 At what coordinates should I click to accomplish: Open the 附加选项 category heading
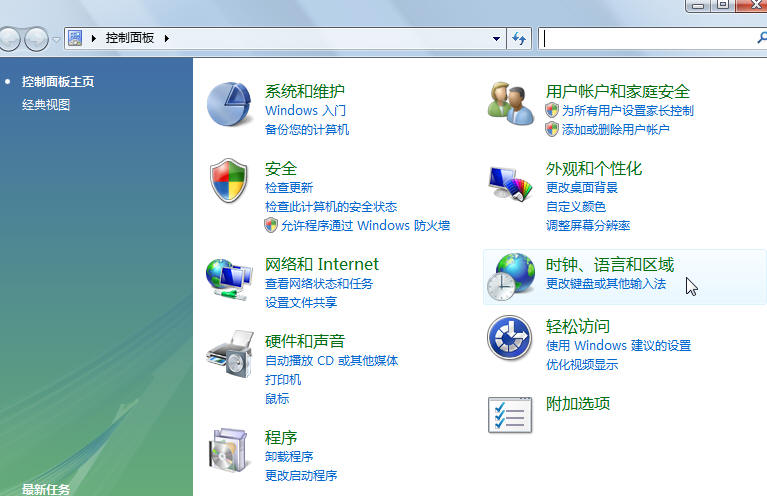point(578,404)
